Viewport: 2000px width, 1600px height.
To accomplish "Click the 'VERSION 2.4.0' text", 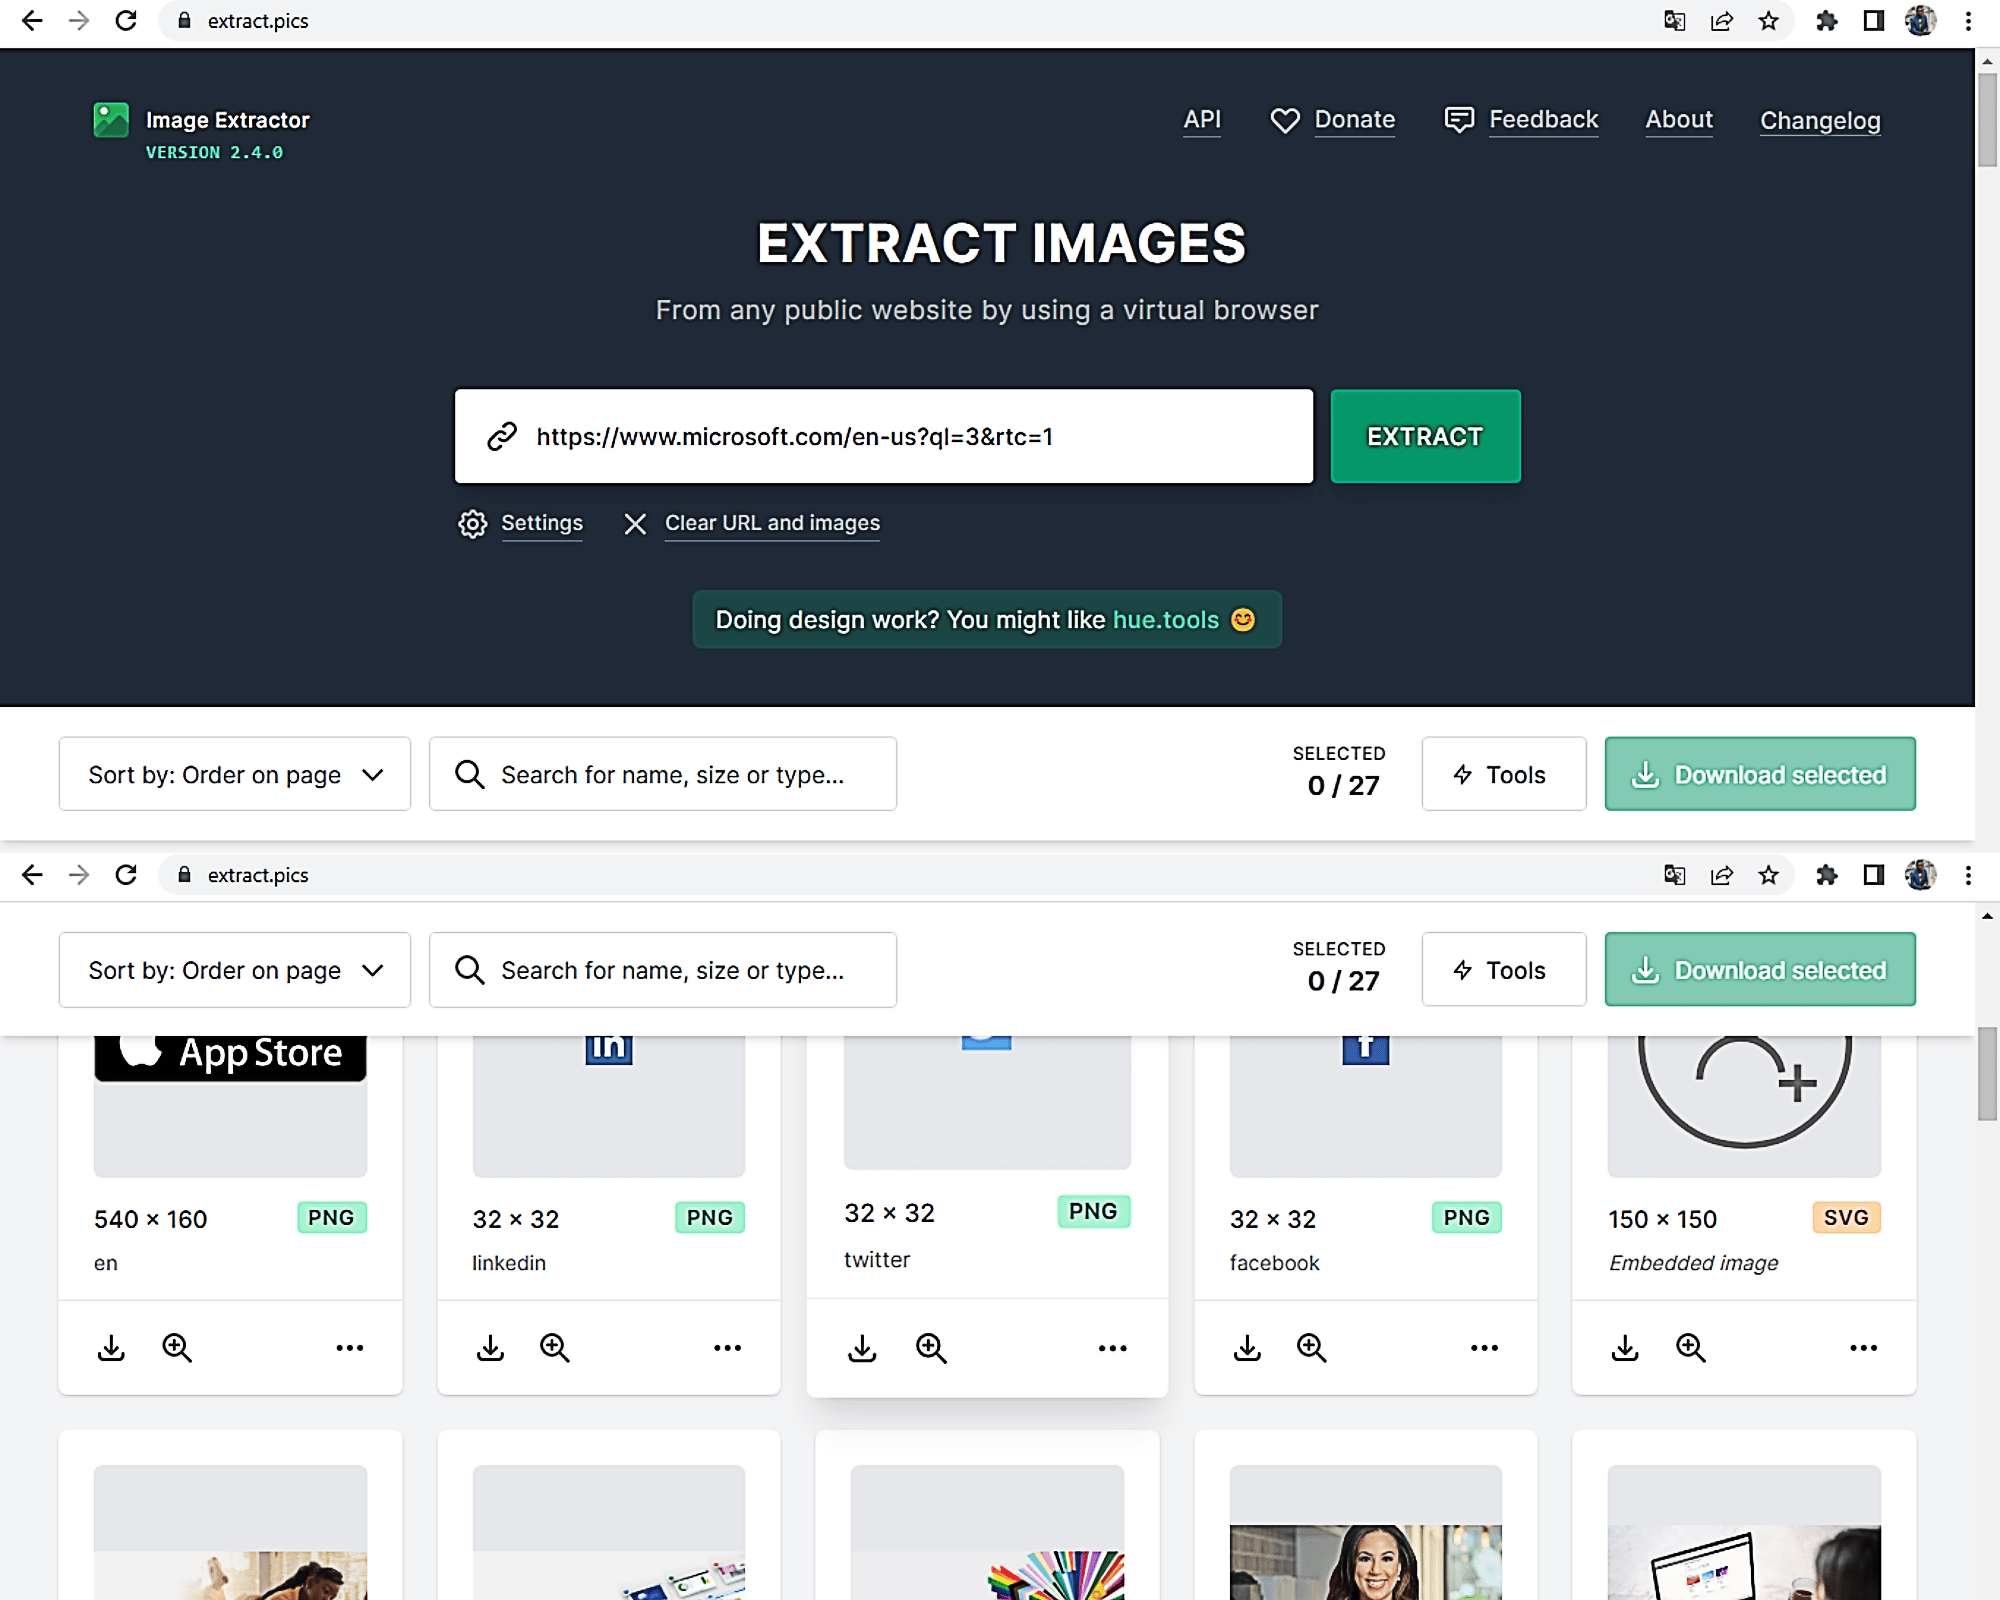I will [214, 152].
